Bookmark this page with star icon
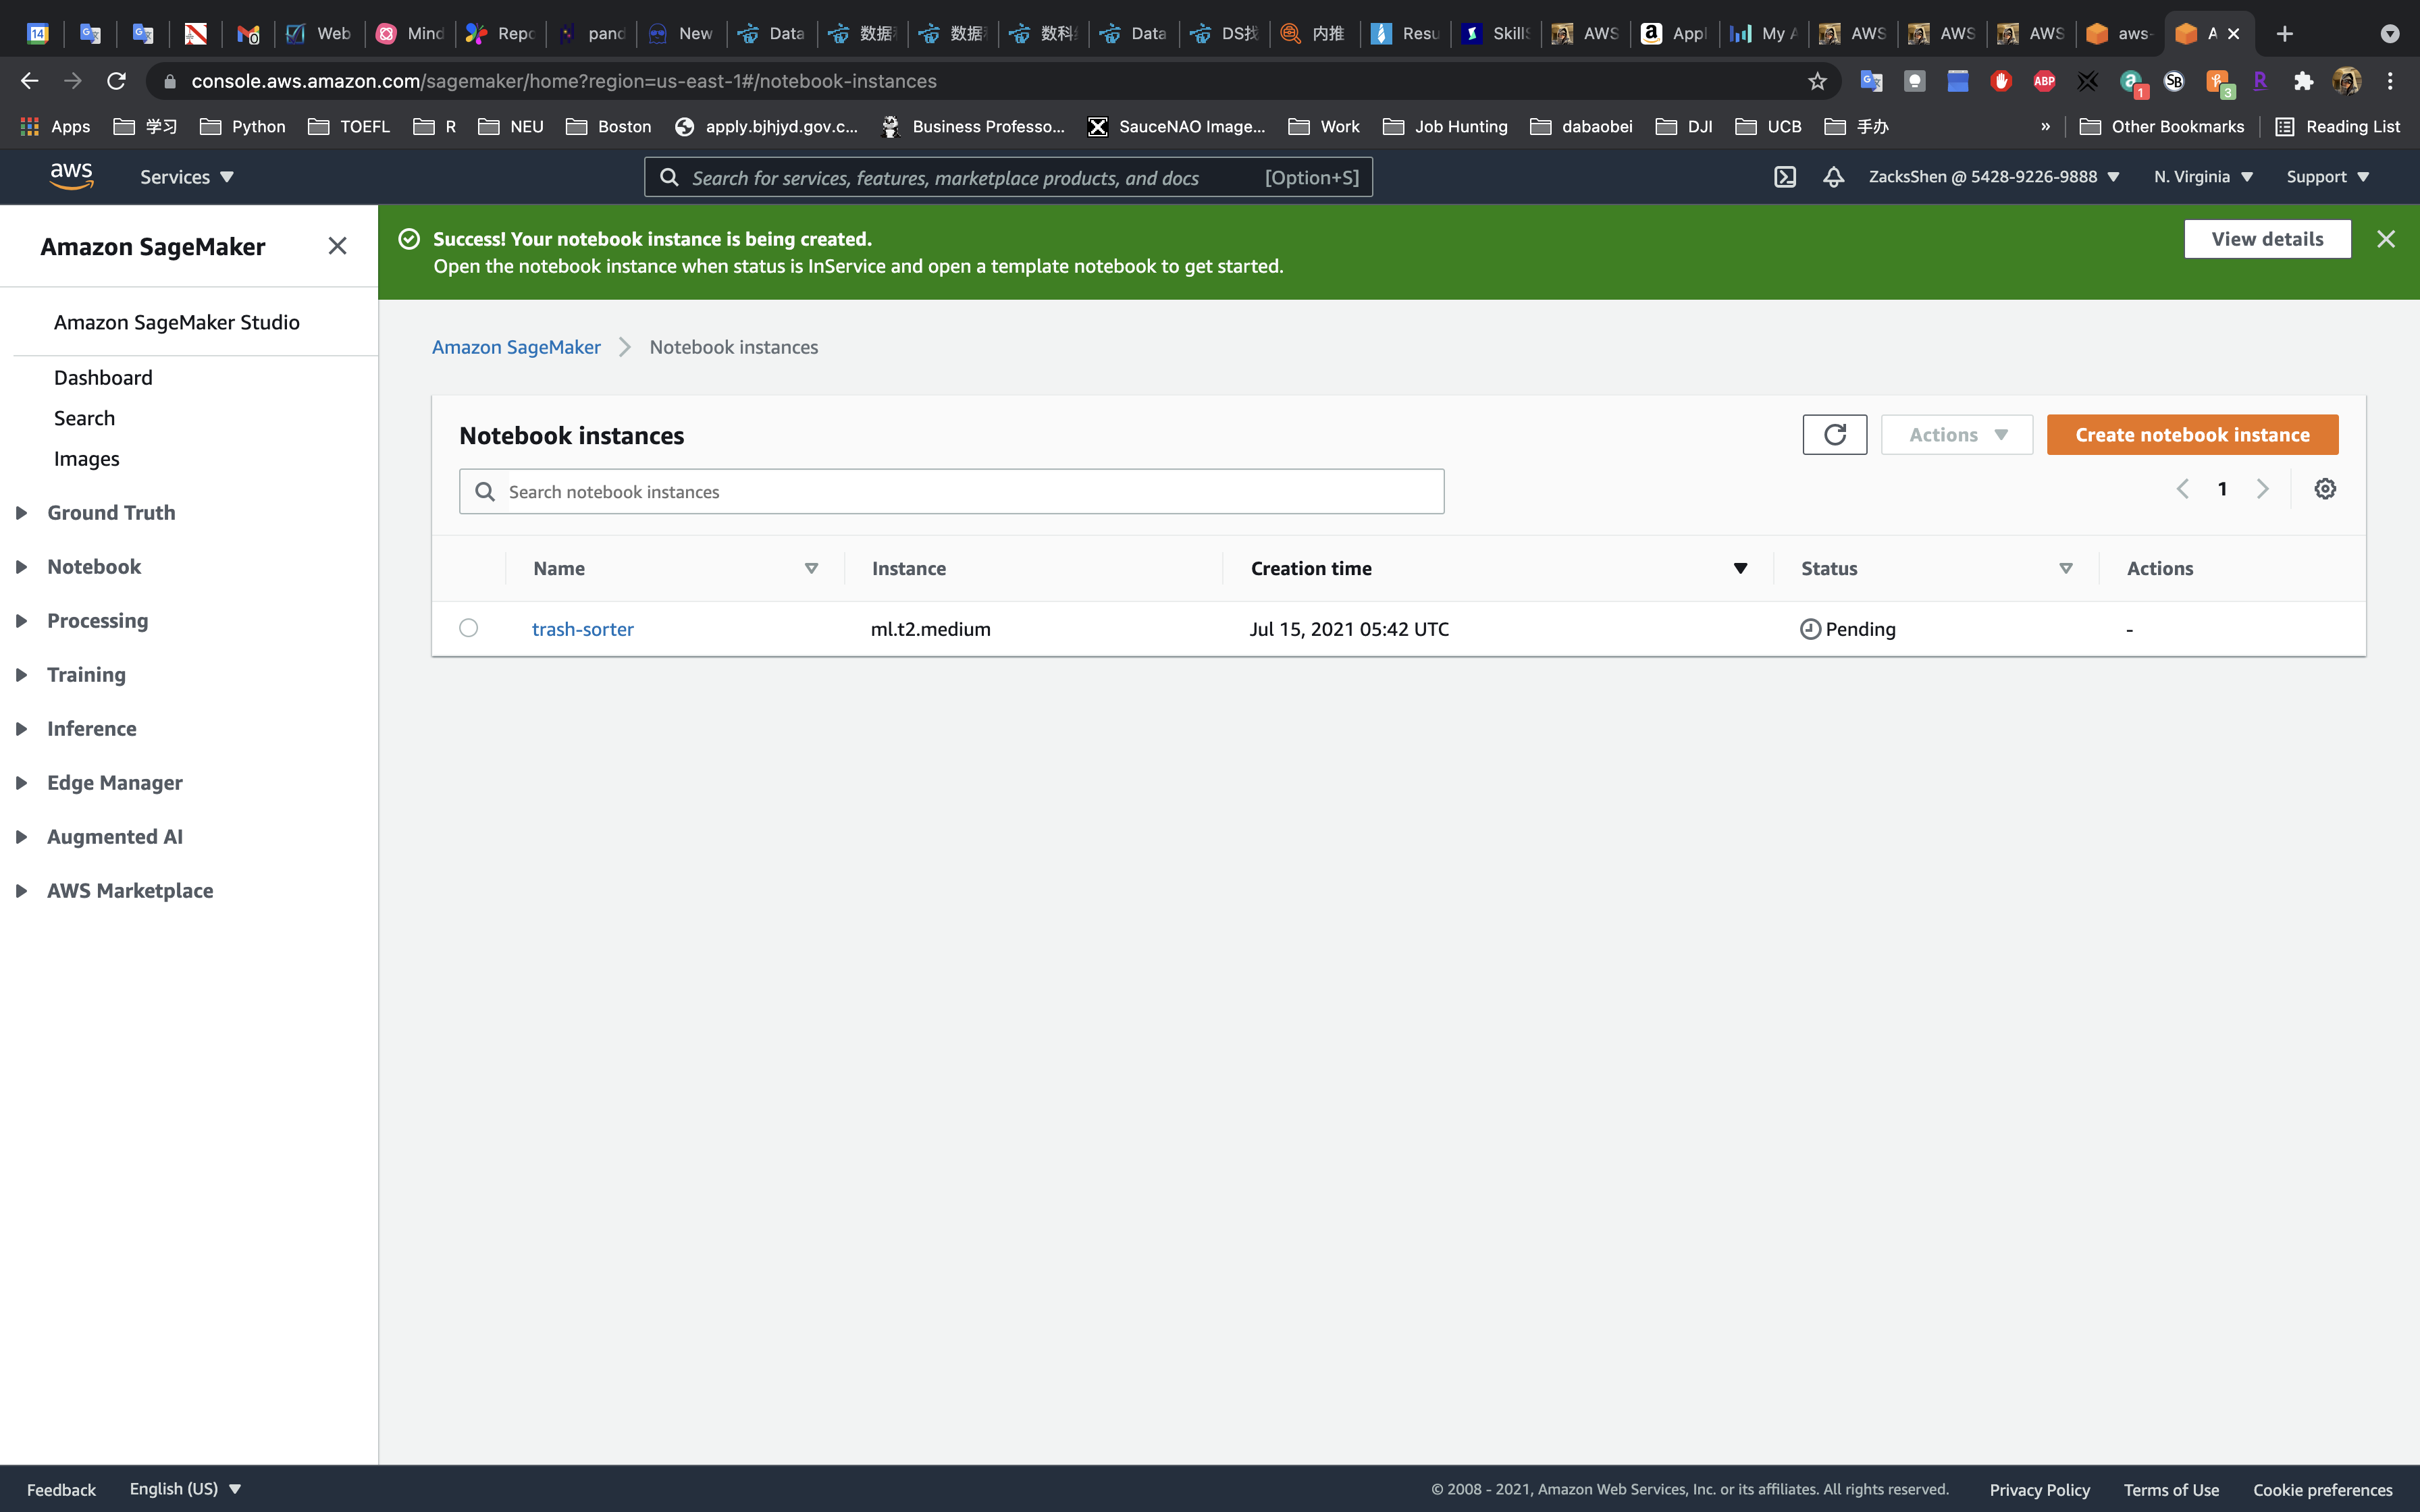 tap(1817, 81)
